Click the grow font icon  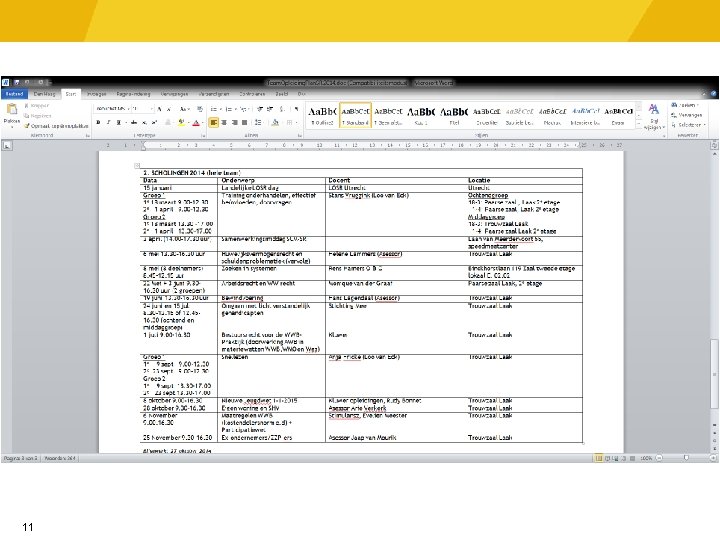(159, 109)
